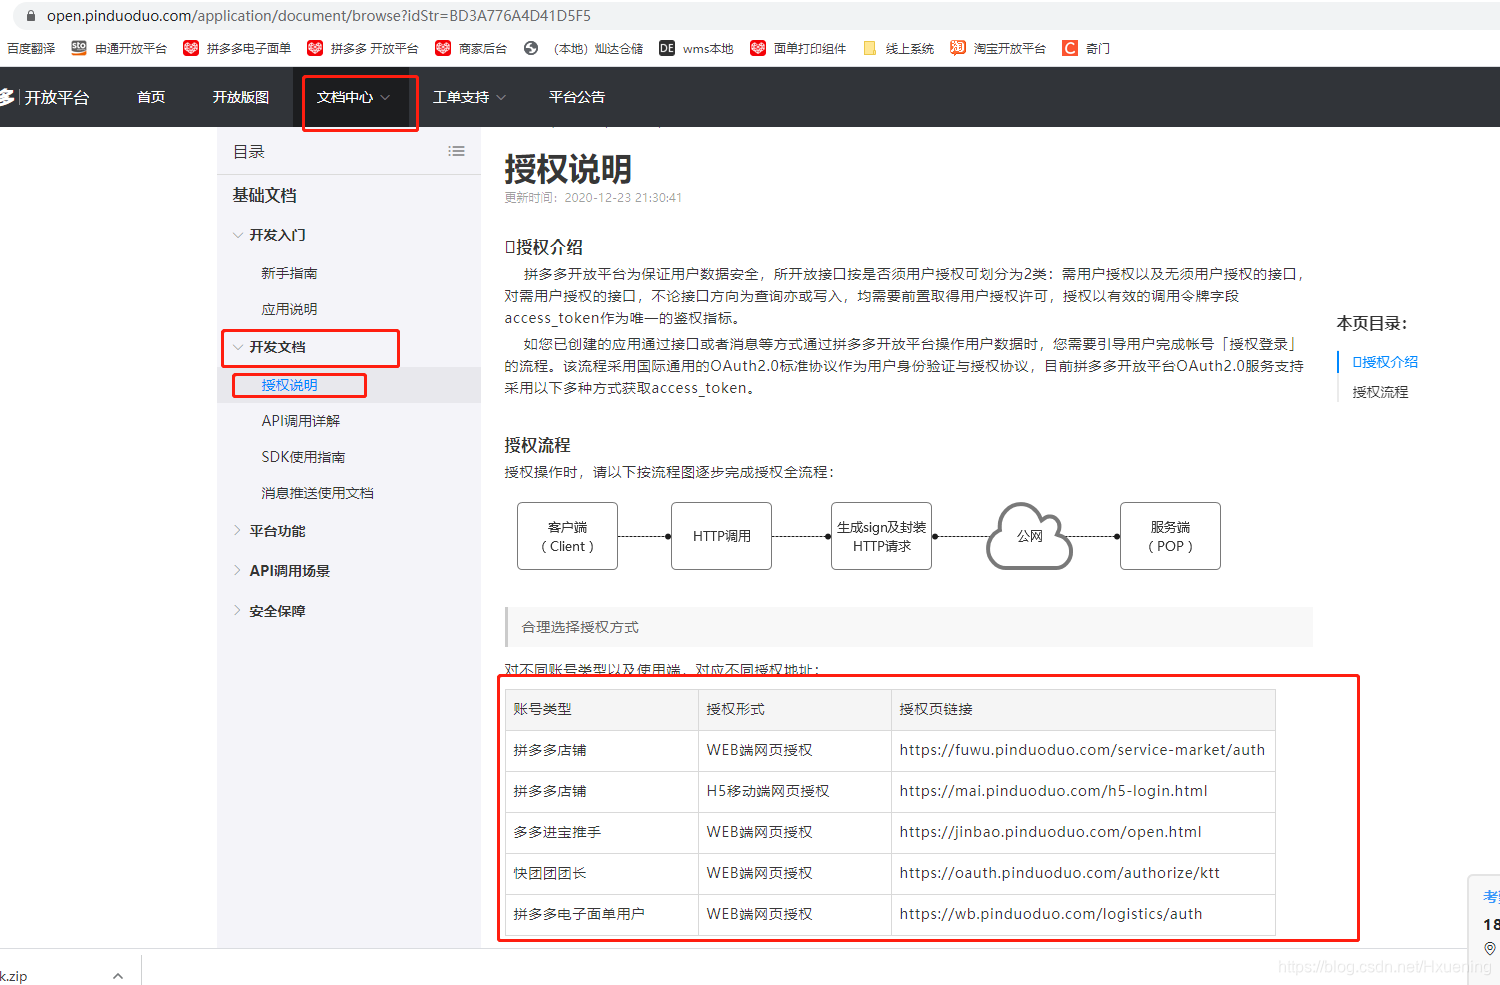Click the 开发入门 section label

pyautogui.click(x=277, y=235)
